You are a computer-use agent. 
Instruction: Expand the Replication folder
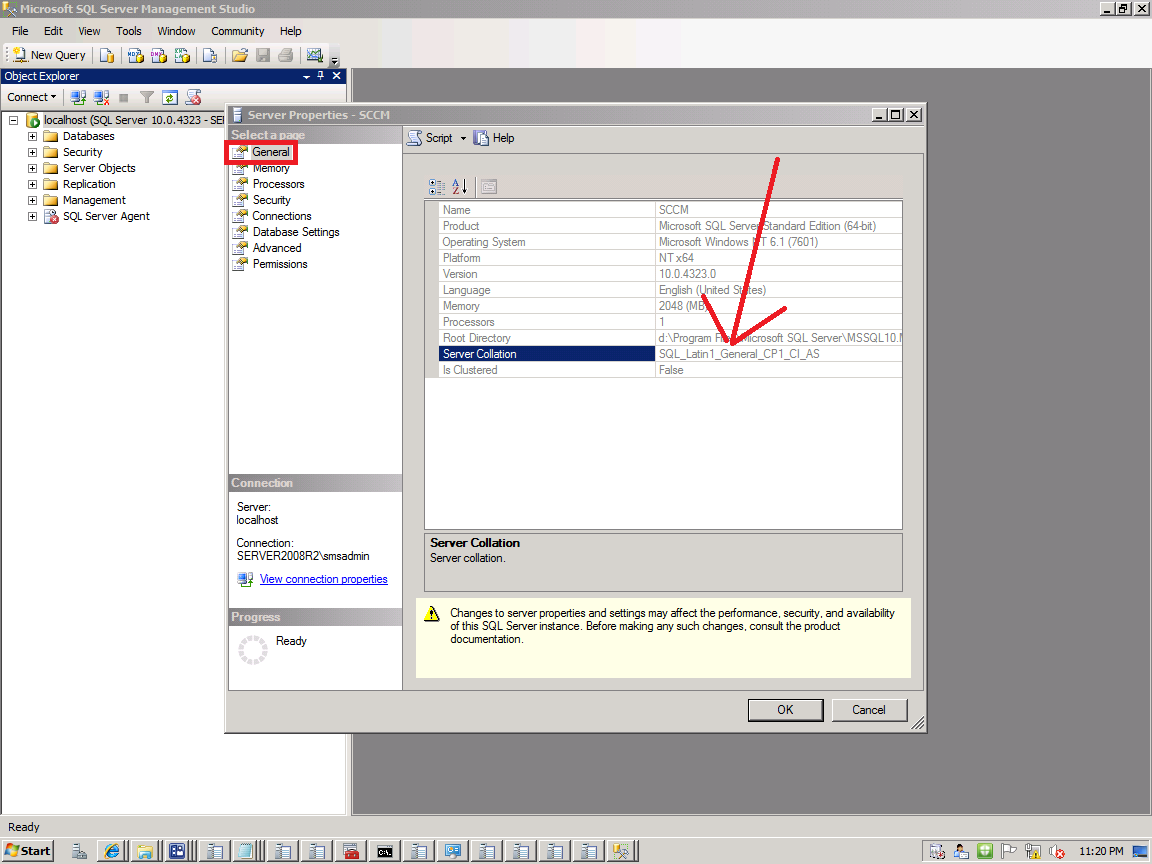(32, 184)
